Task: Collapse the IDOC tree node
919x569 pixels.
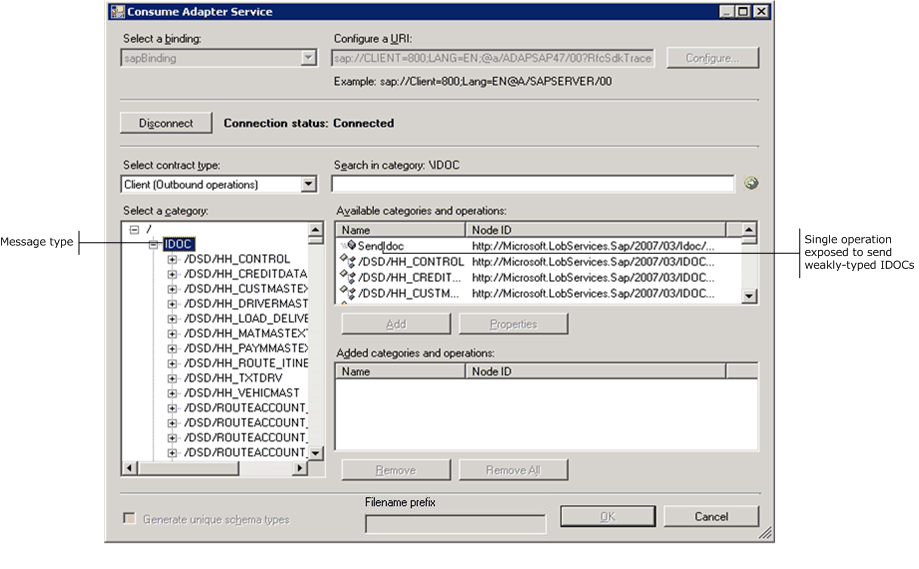Action: [x=154, y=244]
